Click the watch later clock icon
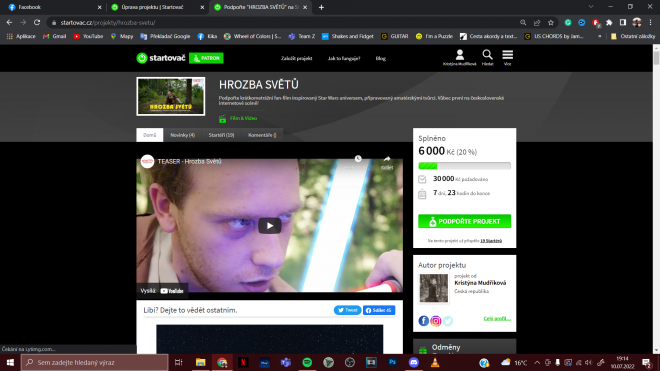The image size is (660, 371). [358, 159]
